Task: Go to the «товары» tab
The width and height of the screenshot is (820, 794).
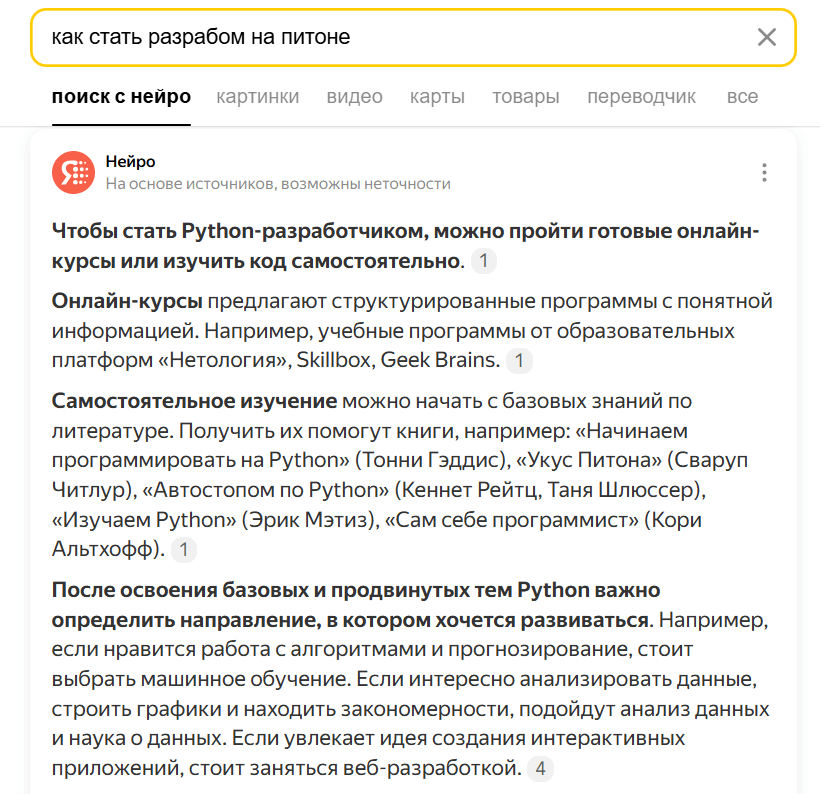Action: [x=525, y=97]
